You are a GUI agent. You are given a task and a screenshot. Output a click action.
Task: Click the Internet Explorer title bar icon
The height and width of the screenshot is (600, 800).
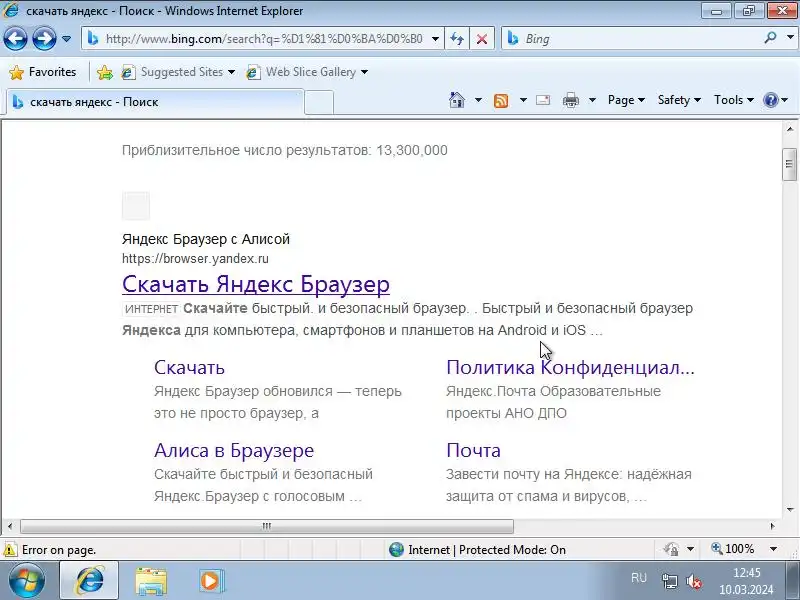click(11, 10)
